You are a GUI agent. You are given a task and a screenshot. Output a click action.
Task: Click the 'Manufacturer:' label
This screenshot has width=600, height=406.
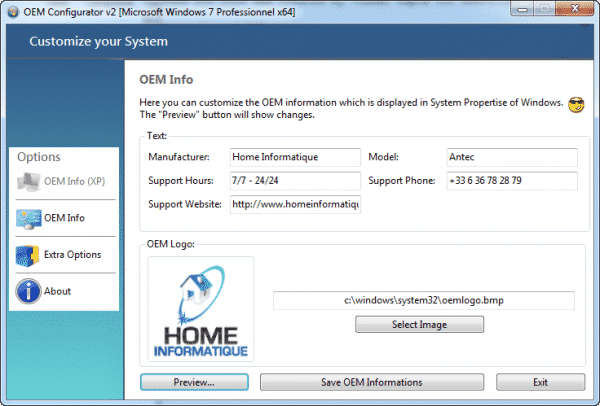pyautogui.click(x=179, y=157)
